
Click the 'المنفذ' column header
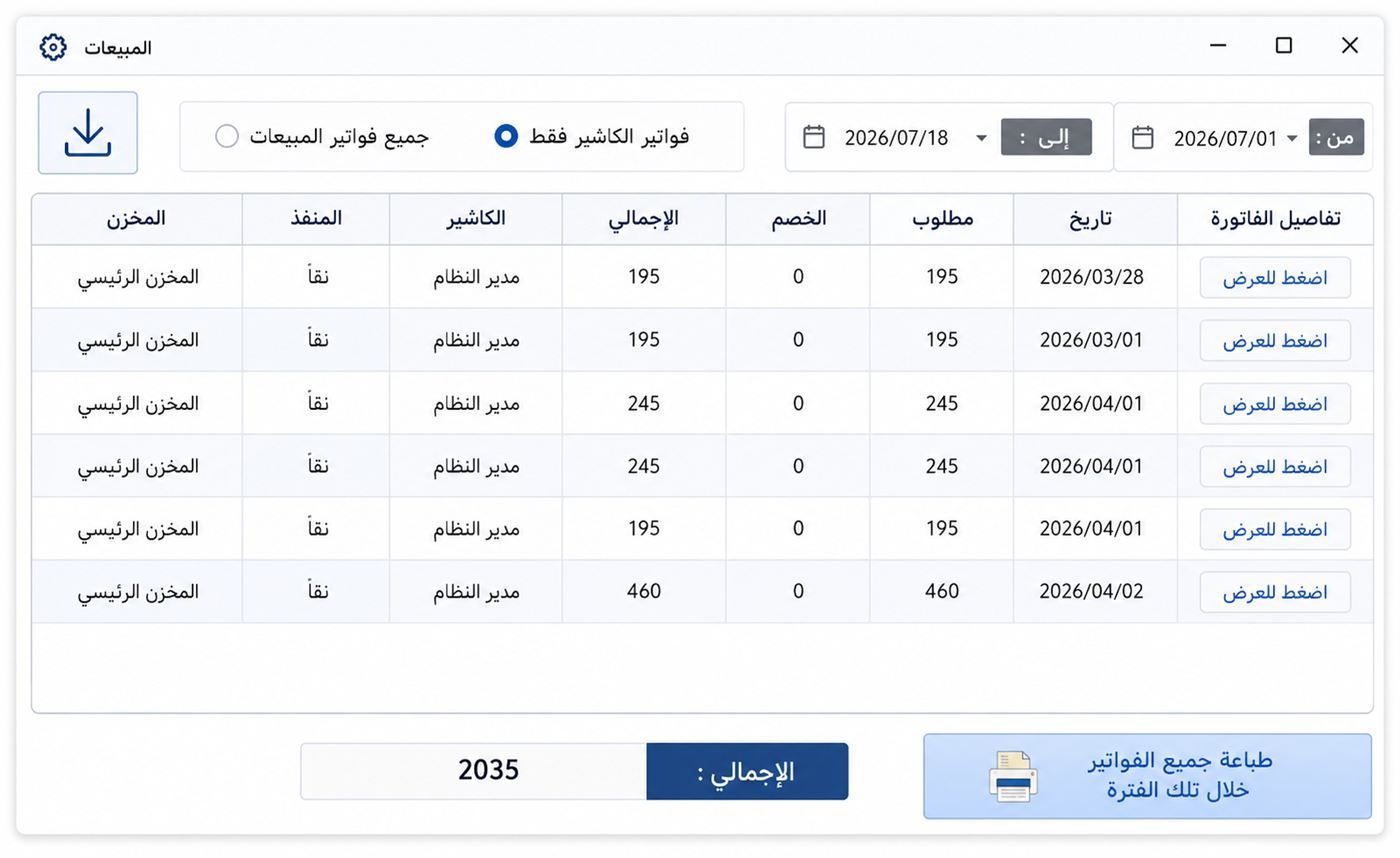pyautogui.click(x=316, y=218)
